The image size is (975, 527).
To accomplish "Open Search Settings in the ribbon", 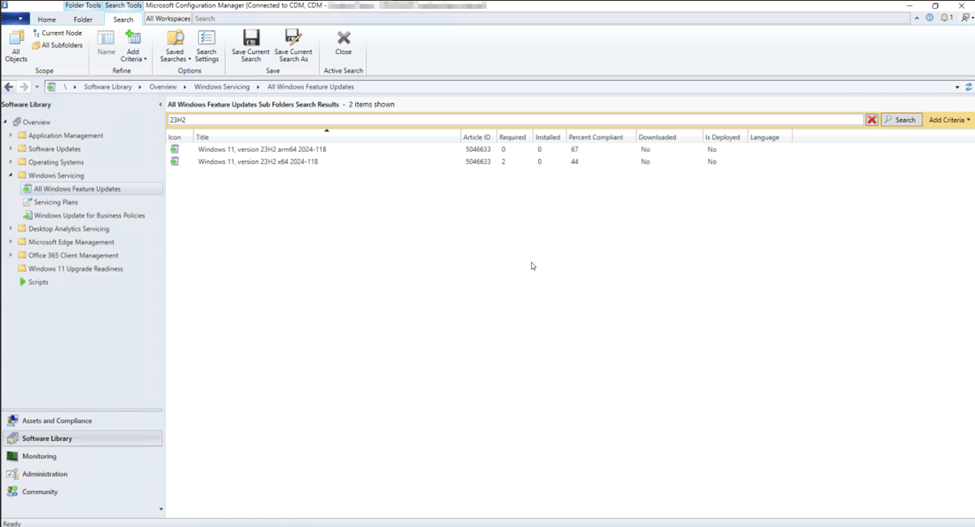I will [x=206, y=45].
